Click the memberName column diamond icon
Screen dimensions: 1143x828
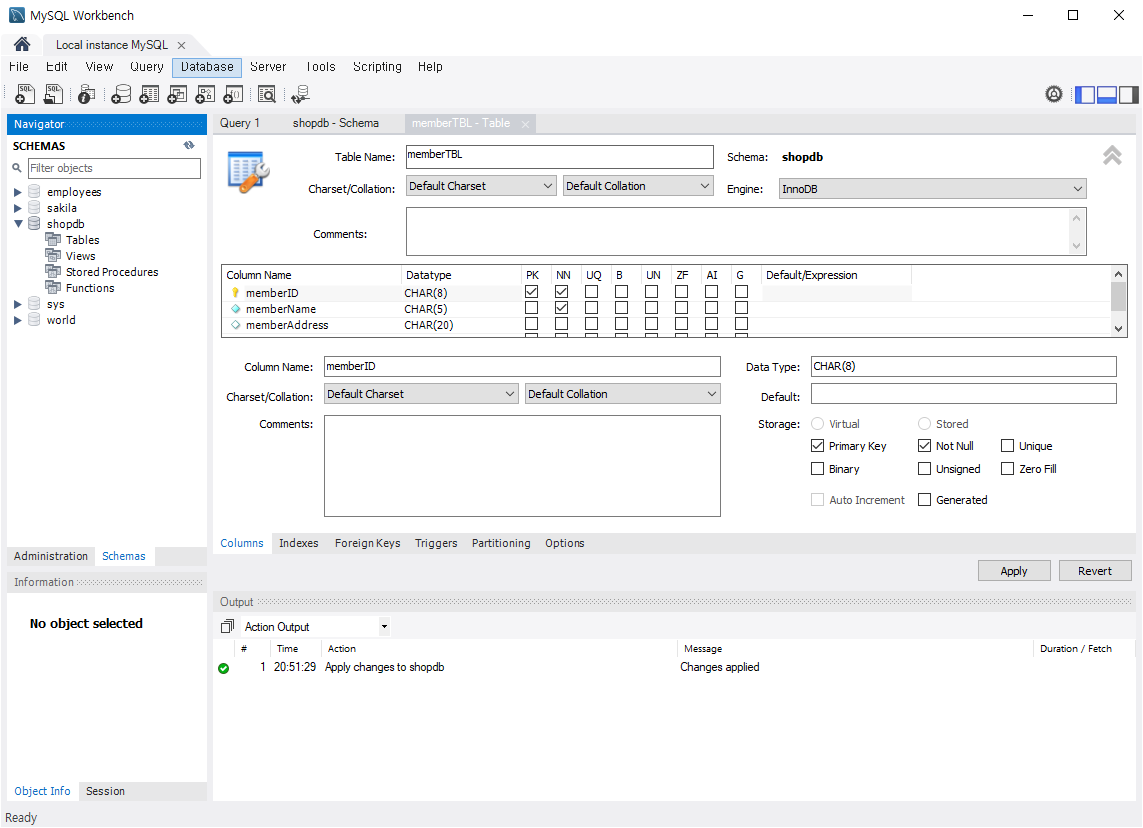tap(235, 308)
